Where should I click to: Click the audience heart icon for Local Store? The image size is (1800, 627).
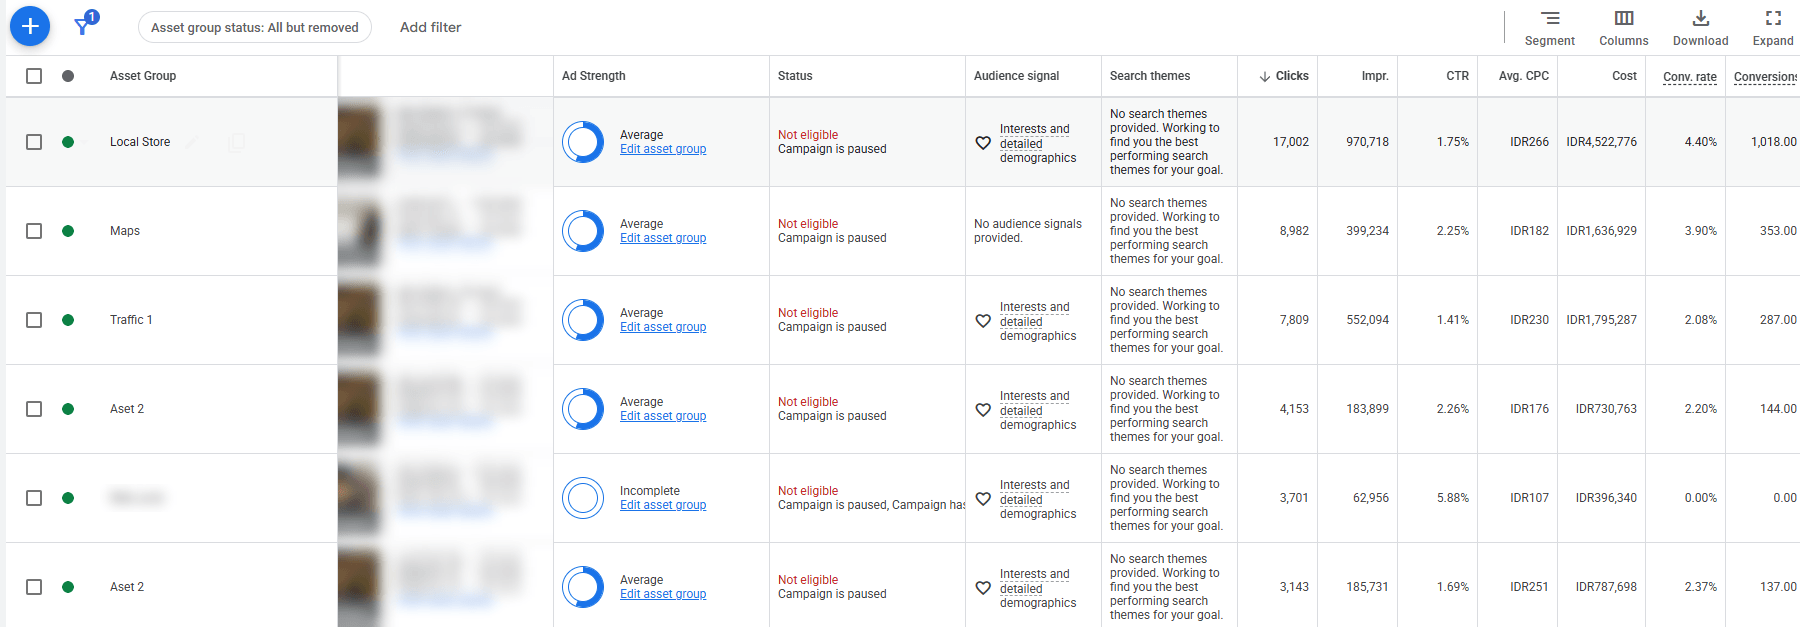[x=983, y=143]
